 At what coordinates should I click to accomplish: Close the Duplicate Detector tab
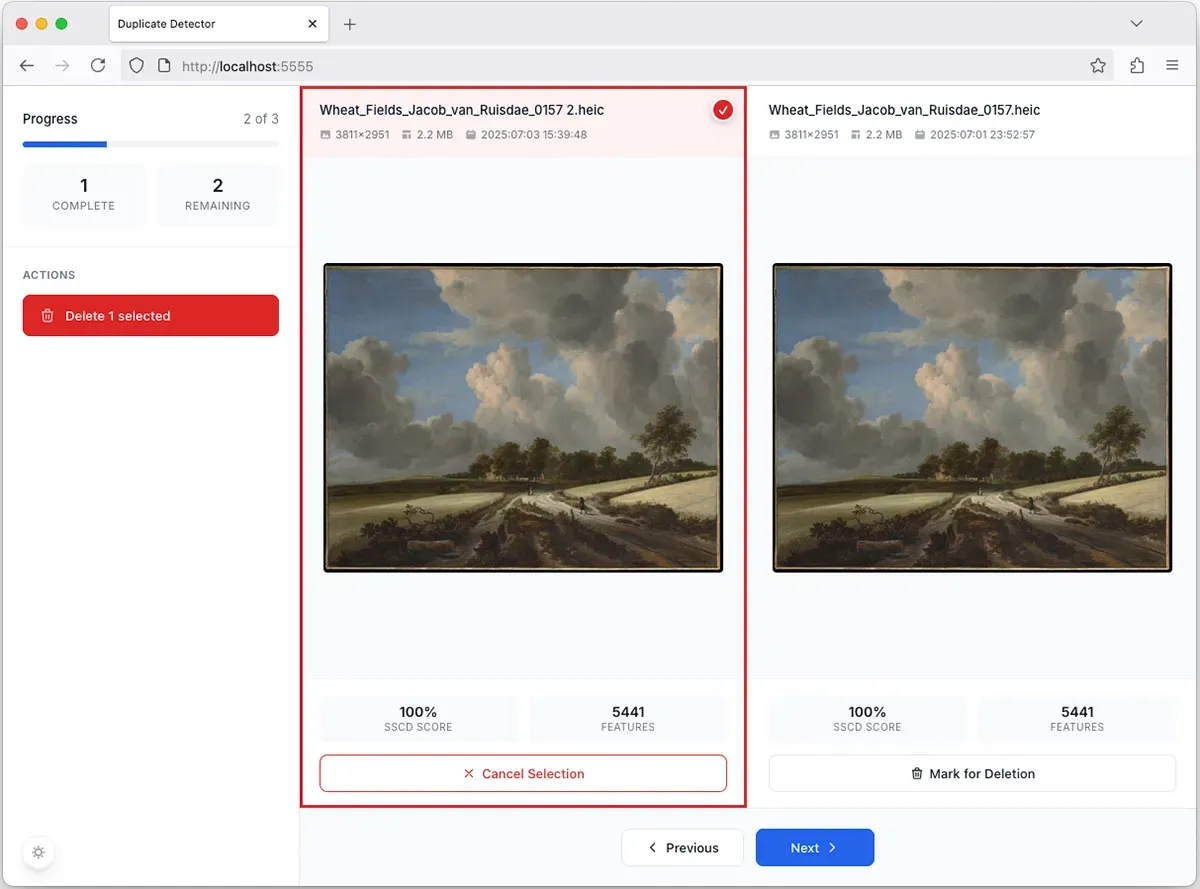(313, 24)
